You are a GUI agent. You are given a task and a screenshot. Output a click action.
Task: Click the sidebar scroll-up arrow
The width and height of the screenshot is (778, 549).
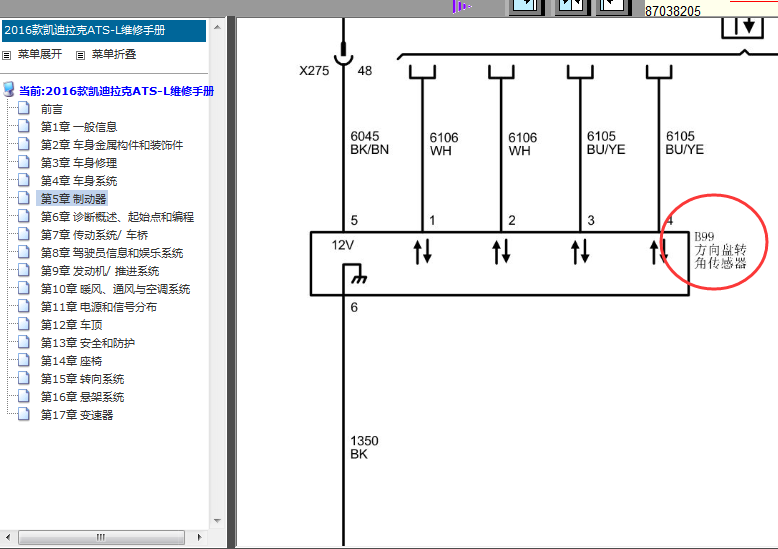(x=217, y=27)
